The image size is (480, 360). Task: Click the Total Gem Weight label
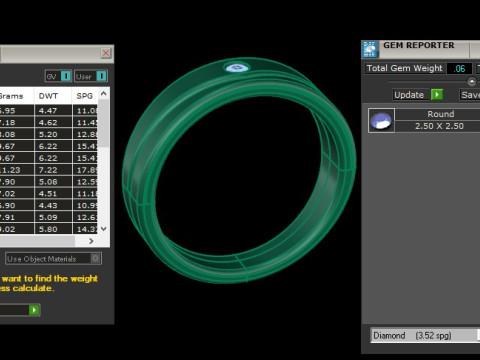click(404, 68)
